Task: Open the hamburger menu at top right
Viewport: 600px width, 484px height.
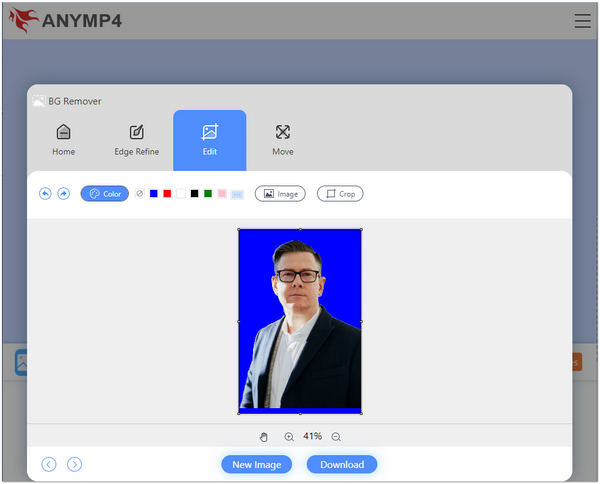Action: 582,21
